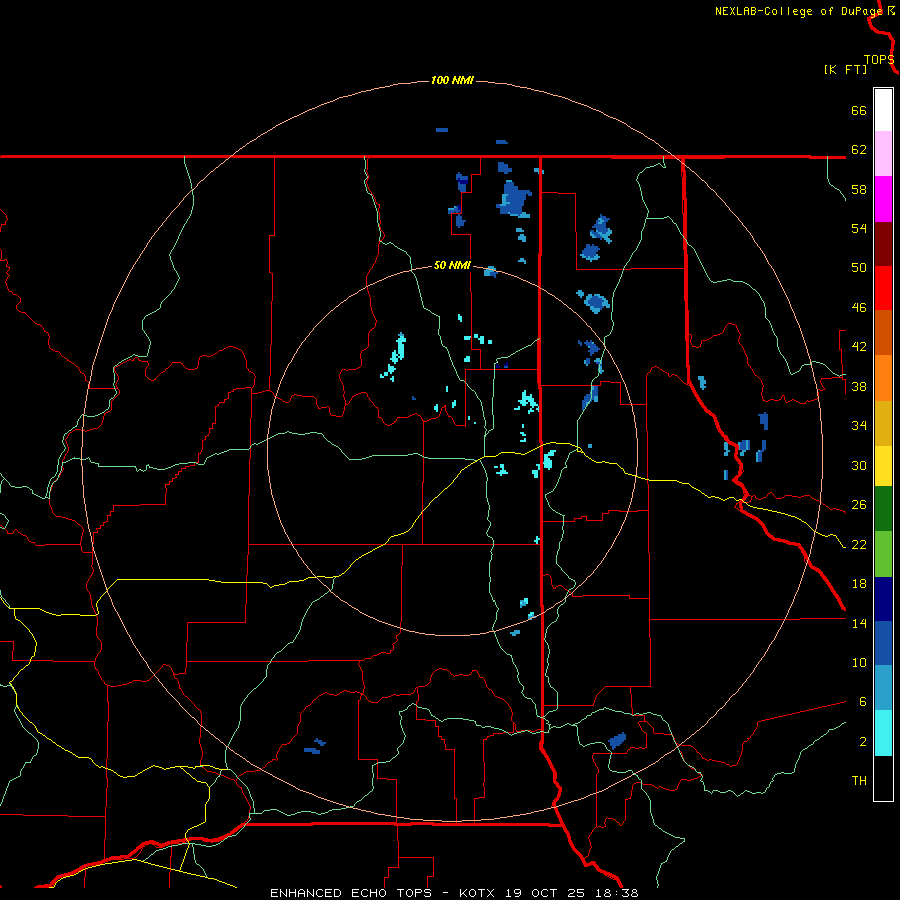Click the "18:38" timestamp in the caption
Screen dimensions: 900x900
[x=618, y=893]
